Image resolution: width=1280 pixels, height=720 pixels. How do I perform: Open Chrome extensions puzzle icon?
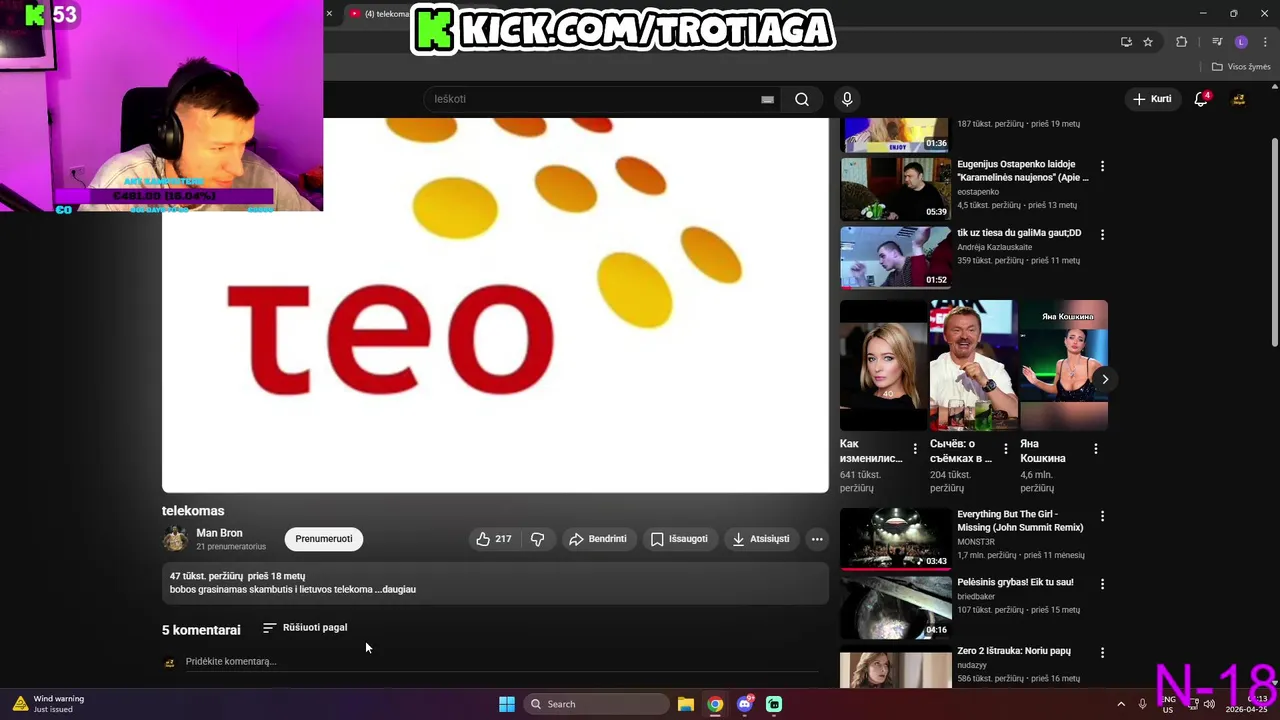pos(1182,42)
